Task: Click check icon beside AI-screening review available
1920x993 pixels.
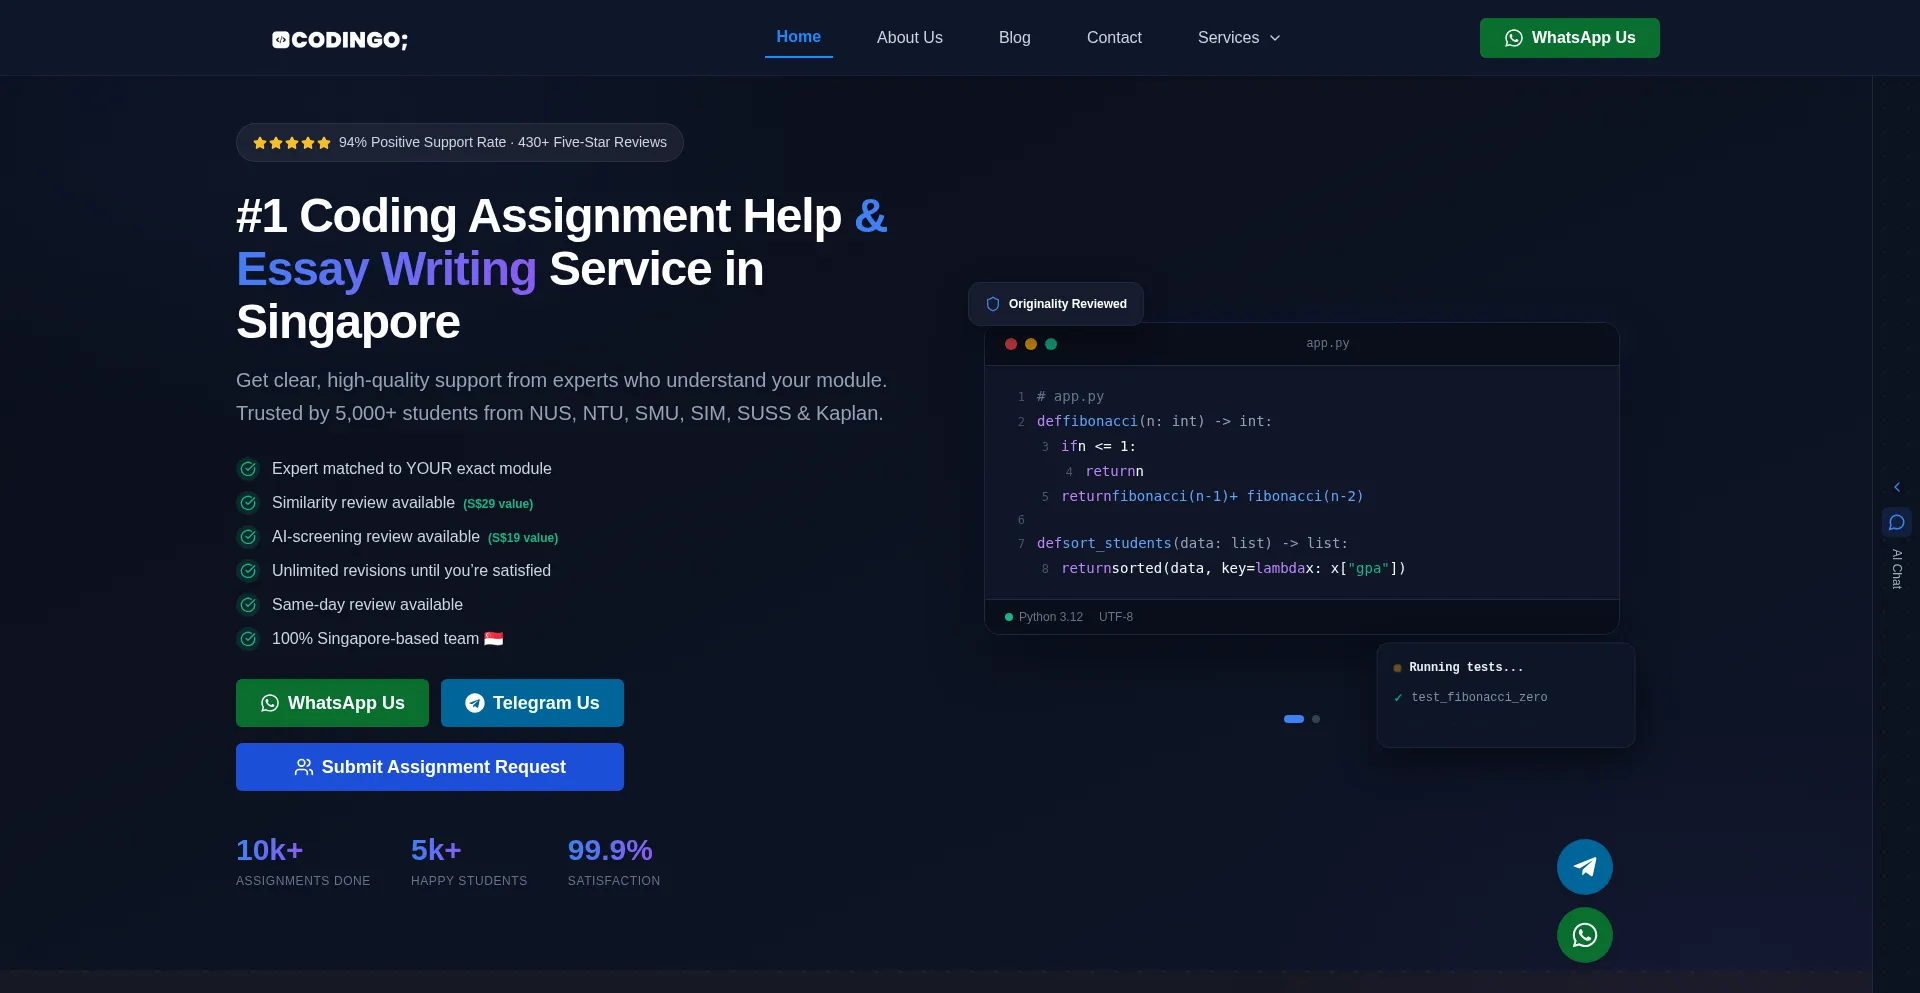Action: 248,537
